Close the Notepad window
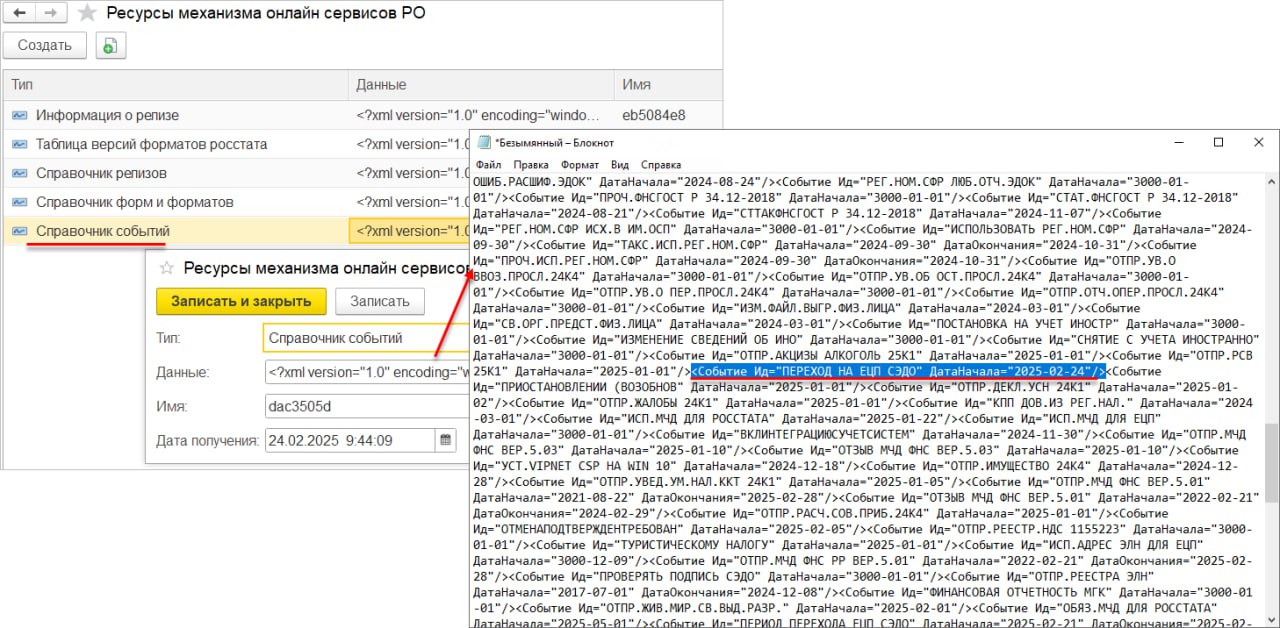The width and height of the screenshot is (1280, 628). pyautogui.click(x=1259, y=142)
